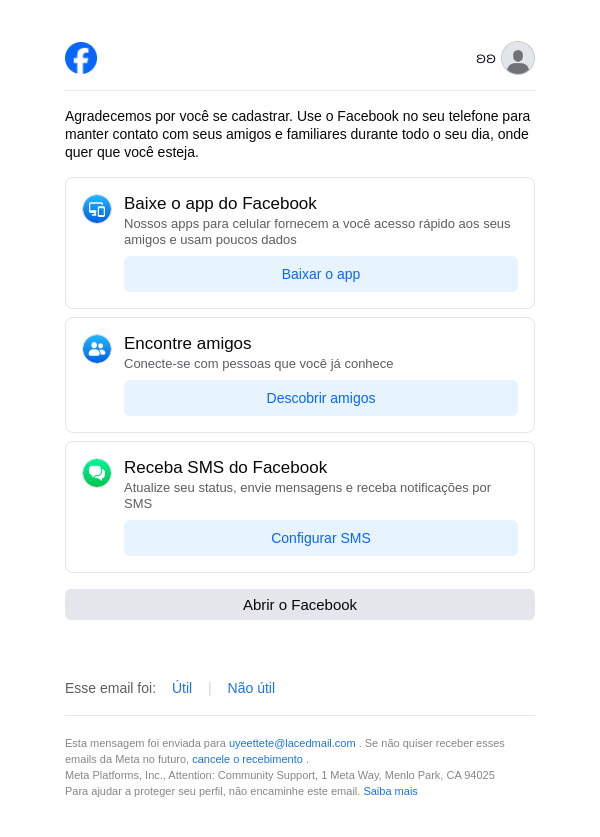Image resolution: width=600 pixels, height=837 pixels.
Task: Click the Facebook logo icon
Action: point(81,58)
